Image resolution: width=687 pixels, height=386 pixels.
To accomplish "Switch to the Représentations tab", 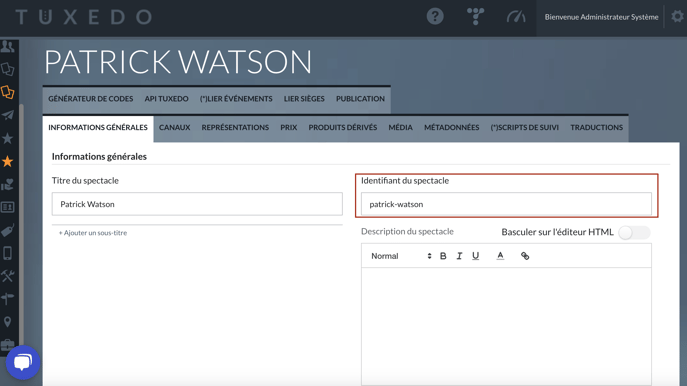I will coord(235,127).
